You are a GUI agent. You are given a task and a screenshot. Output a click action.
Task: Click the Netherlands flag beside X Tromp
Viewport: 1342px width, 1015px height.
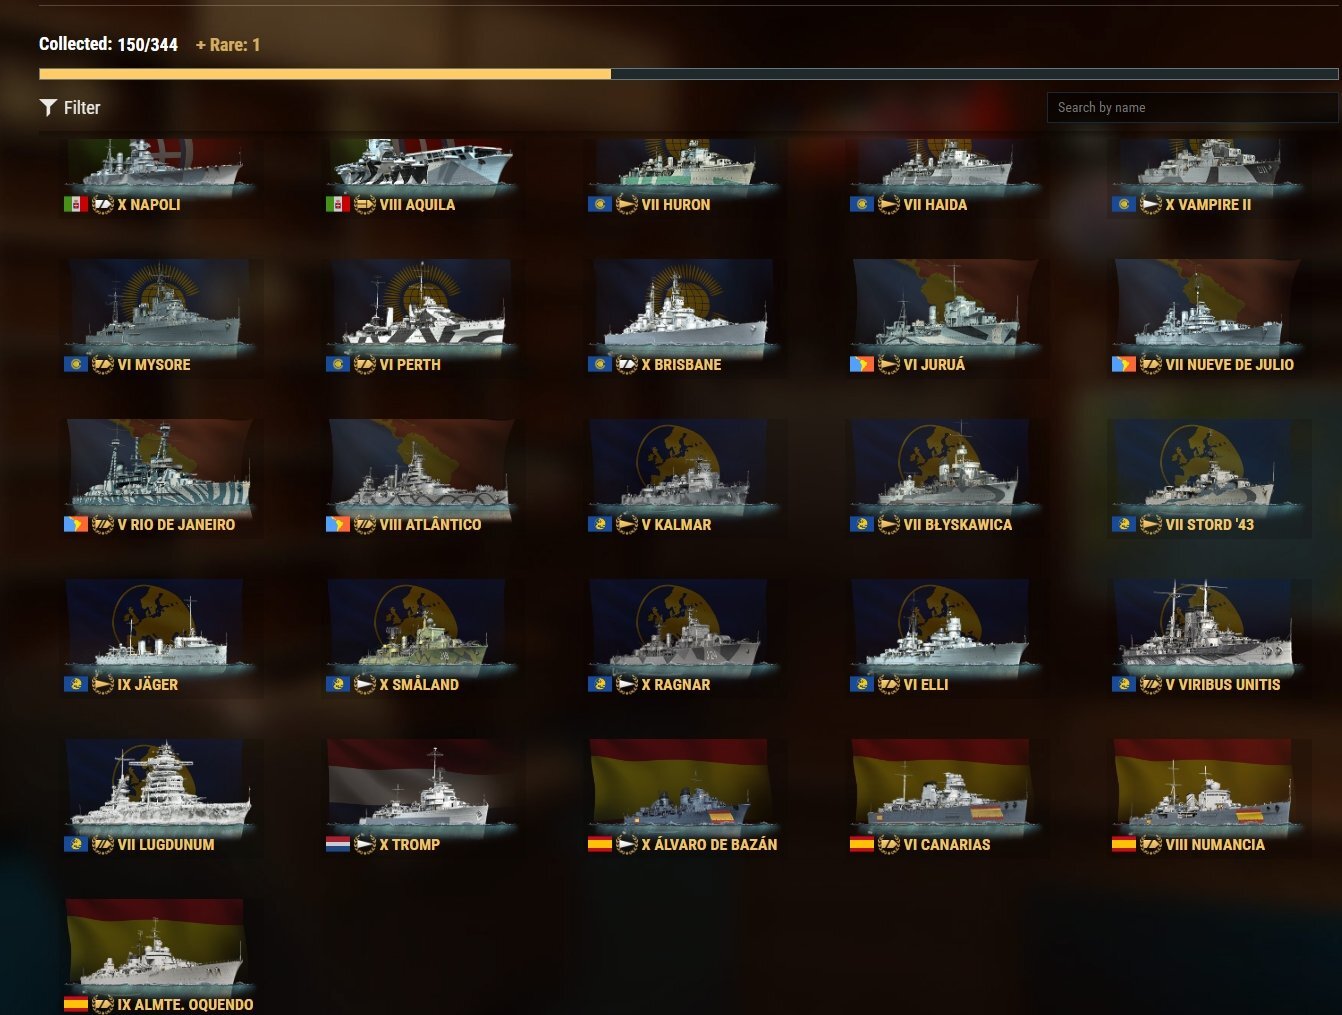pos(338,844)
